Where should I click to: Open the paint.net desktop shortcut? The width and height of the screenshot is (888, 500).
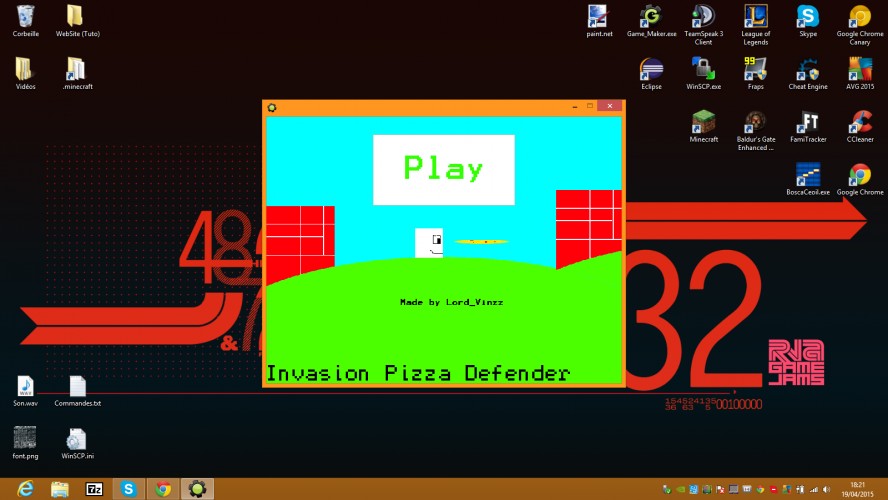click(599, 21)
